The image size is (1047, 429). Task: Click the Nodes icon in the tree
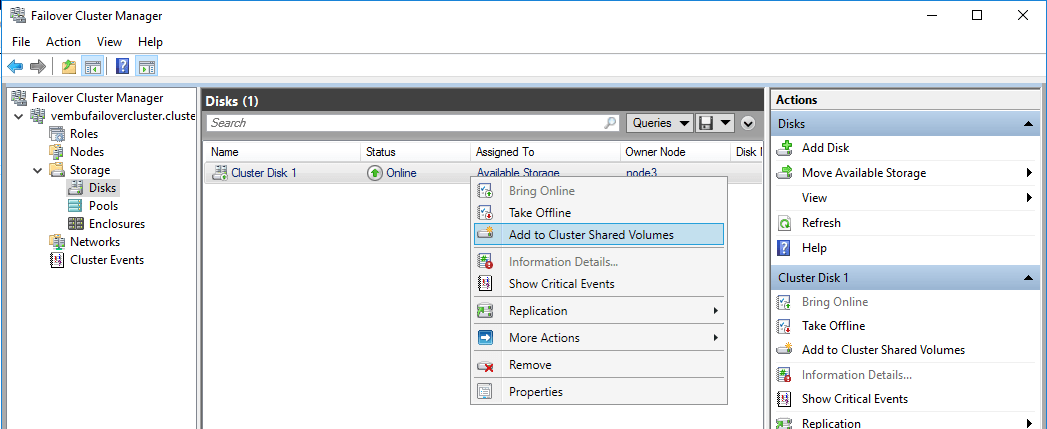(x=57, y=152)
